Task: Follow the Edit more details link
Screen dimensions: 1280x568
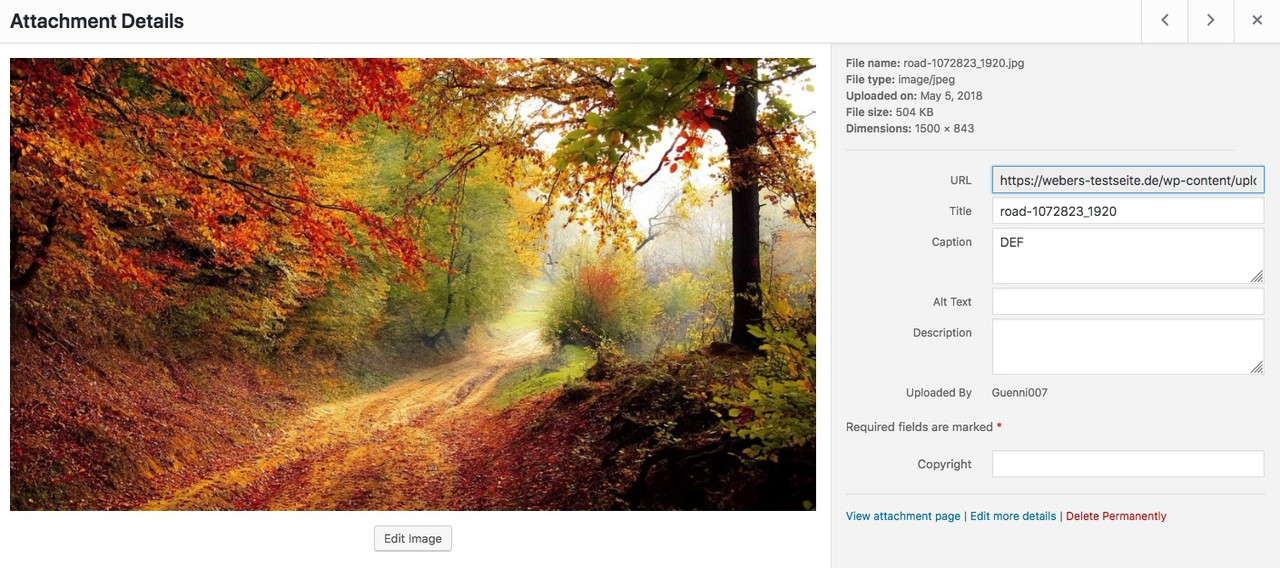Action: pyautogui.click(x=1013, y=516)
